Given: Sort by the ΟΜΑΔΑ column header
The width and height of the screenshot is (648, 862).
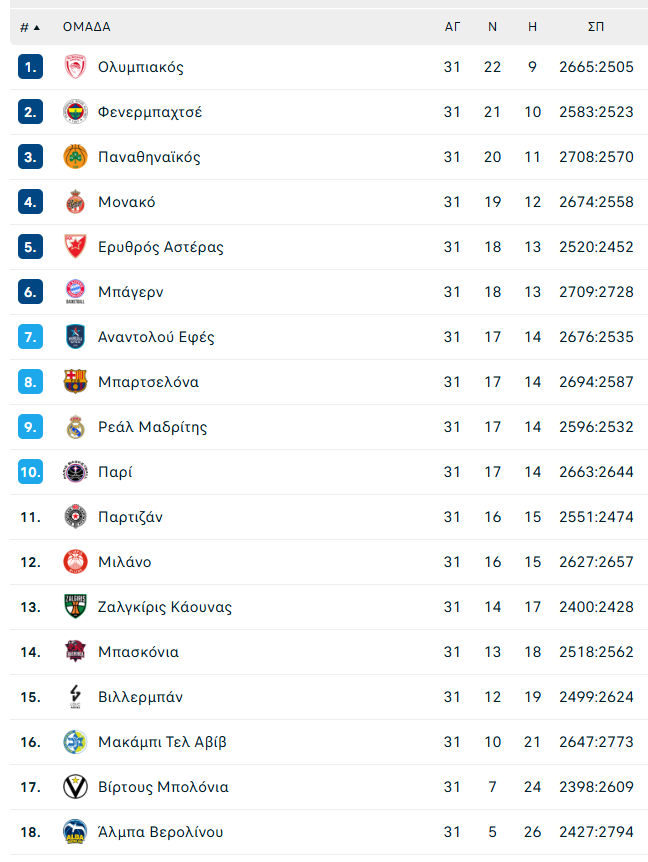Looking at the screenshot, I should click(x=87, y=27).
